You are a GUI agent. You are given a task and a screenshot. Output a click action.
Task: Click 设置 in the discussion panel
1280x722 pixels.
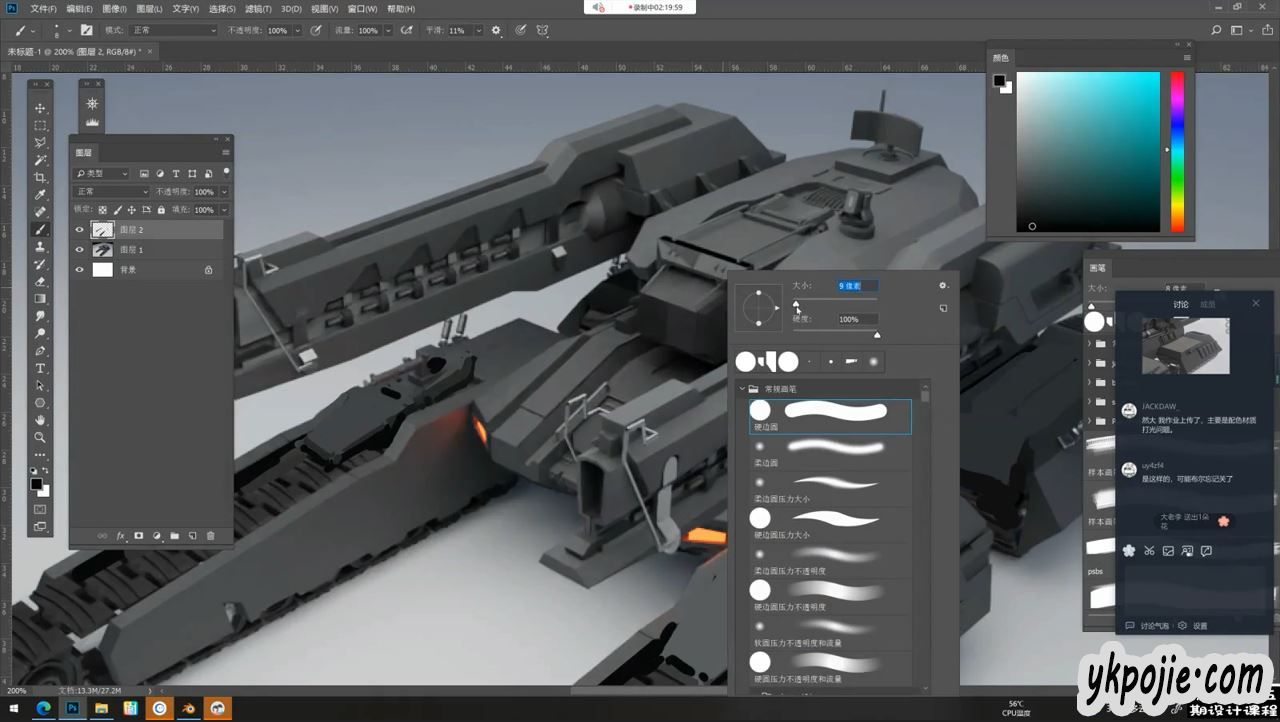pos(1199,626)
